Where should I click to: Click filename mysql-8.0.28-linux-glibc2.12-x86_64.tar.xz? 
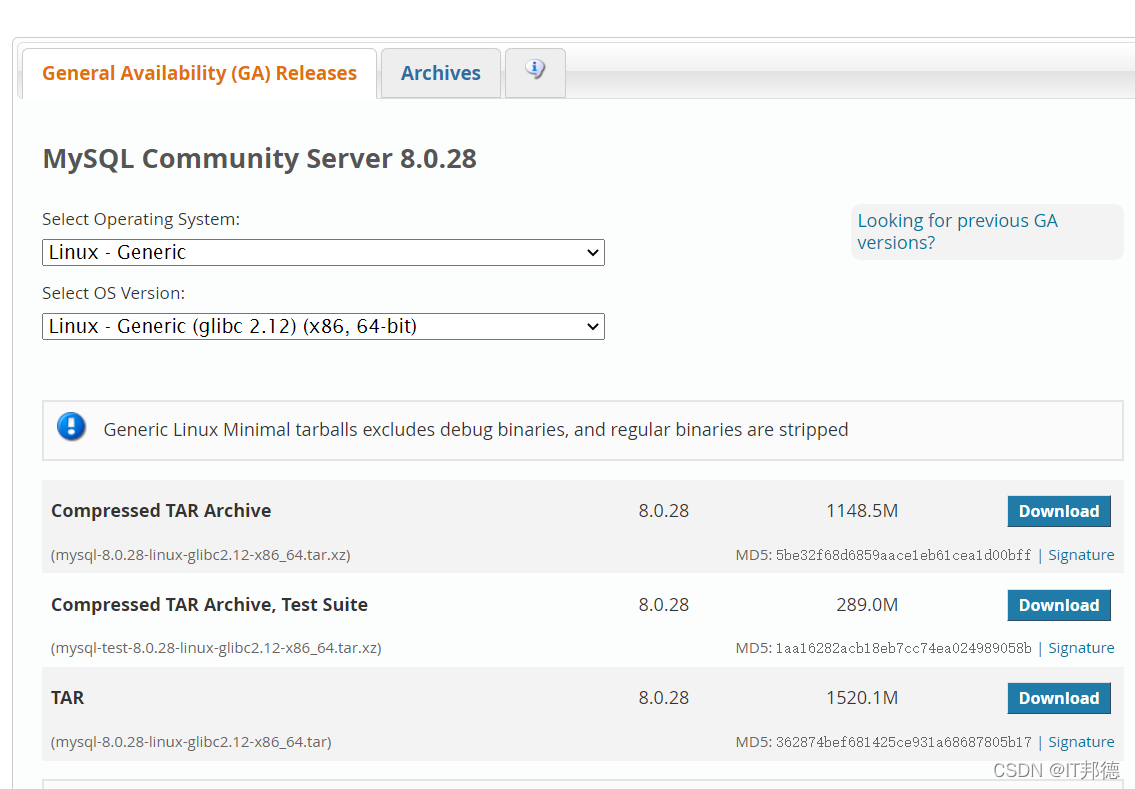pos(201,555)
